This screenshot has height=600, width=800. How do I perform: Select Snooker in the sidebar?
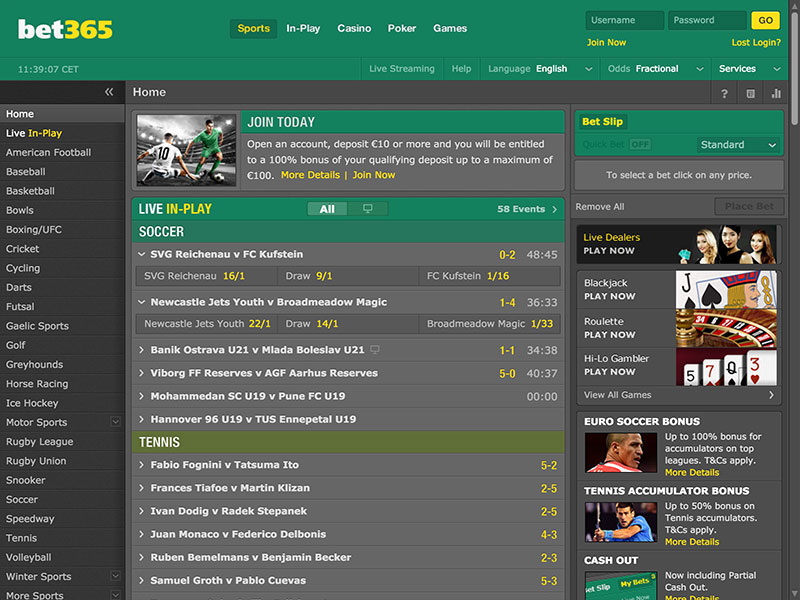[x=62, y=480]
